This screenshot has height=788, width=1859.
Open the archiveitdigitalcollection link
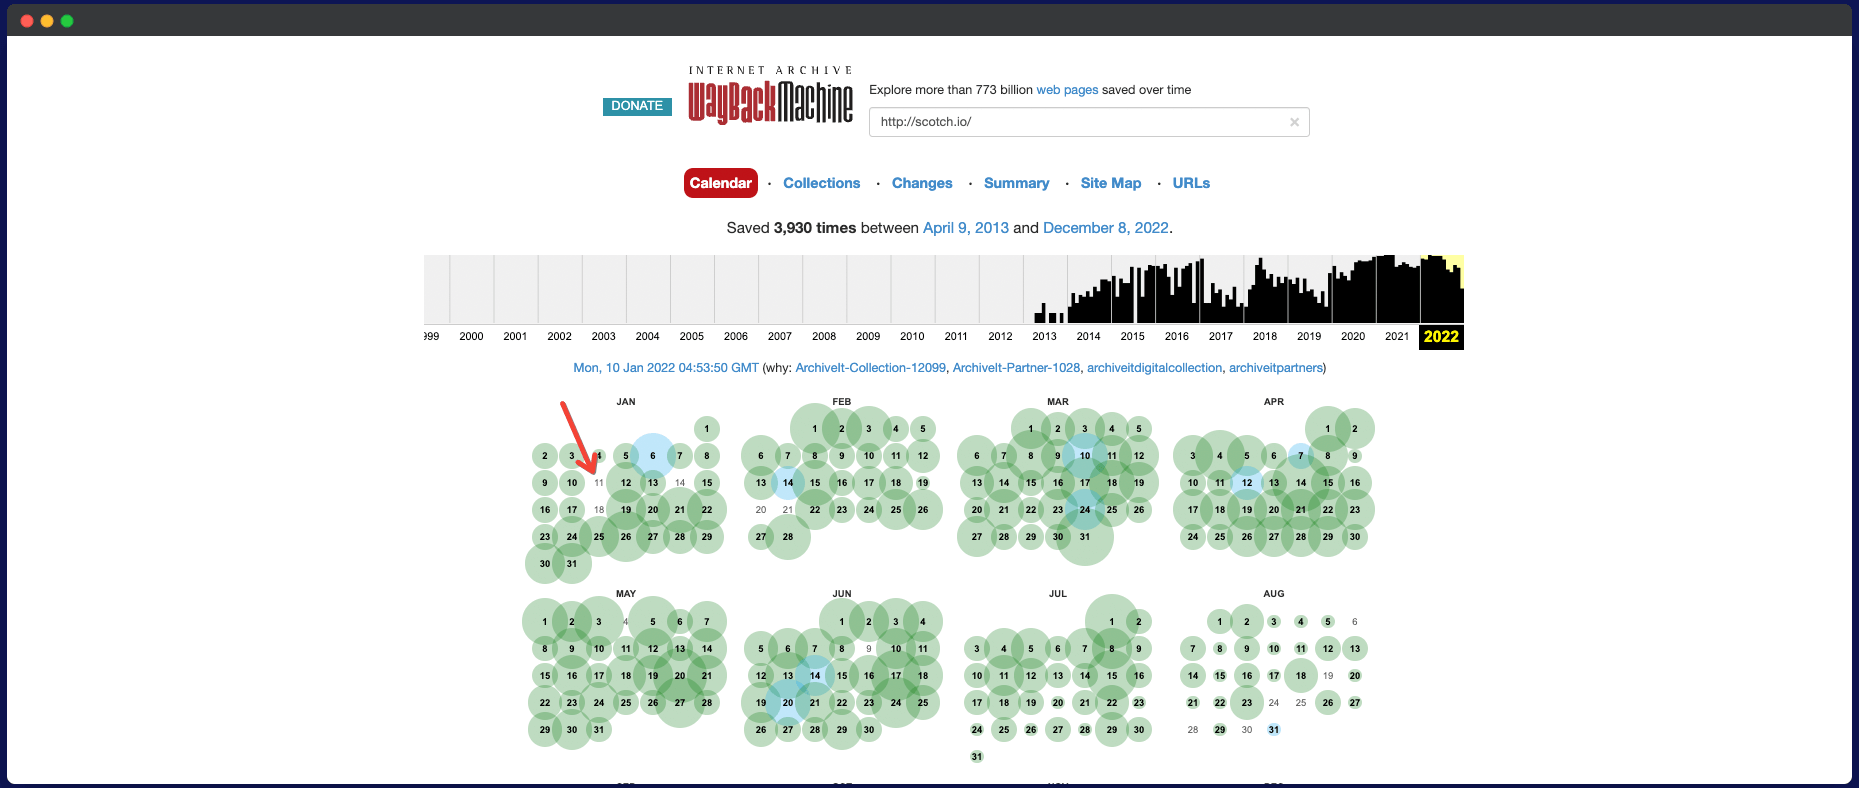tap(1154, 368)
